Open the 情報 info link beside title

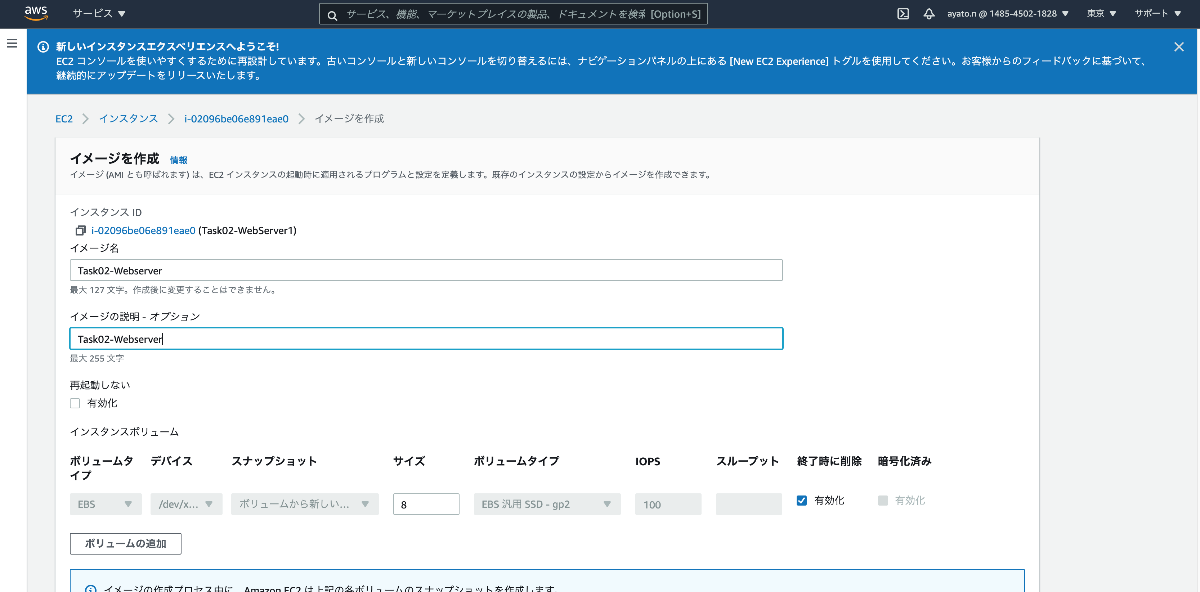178,160
